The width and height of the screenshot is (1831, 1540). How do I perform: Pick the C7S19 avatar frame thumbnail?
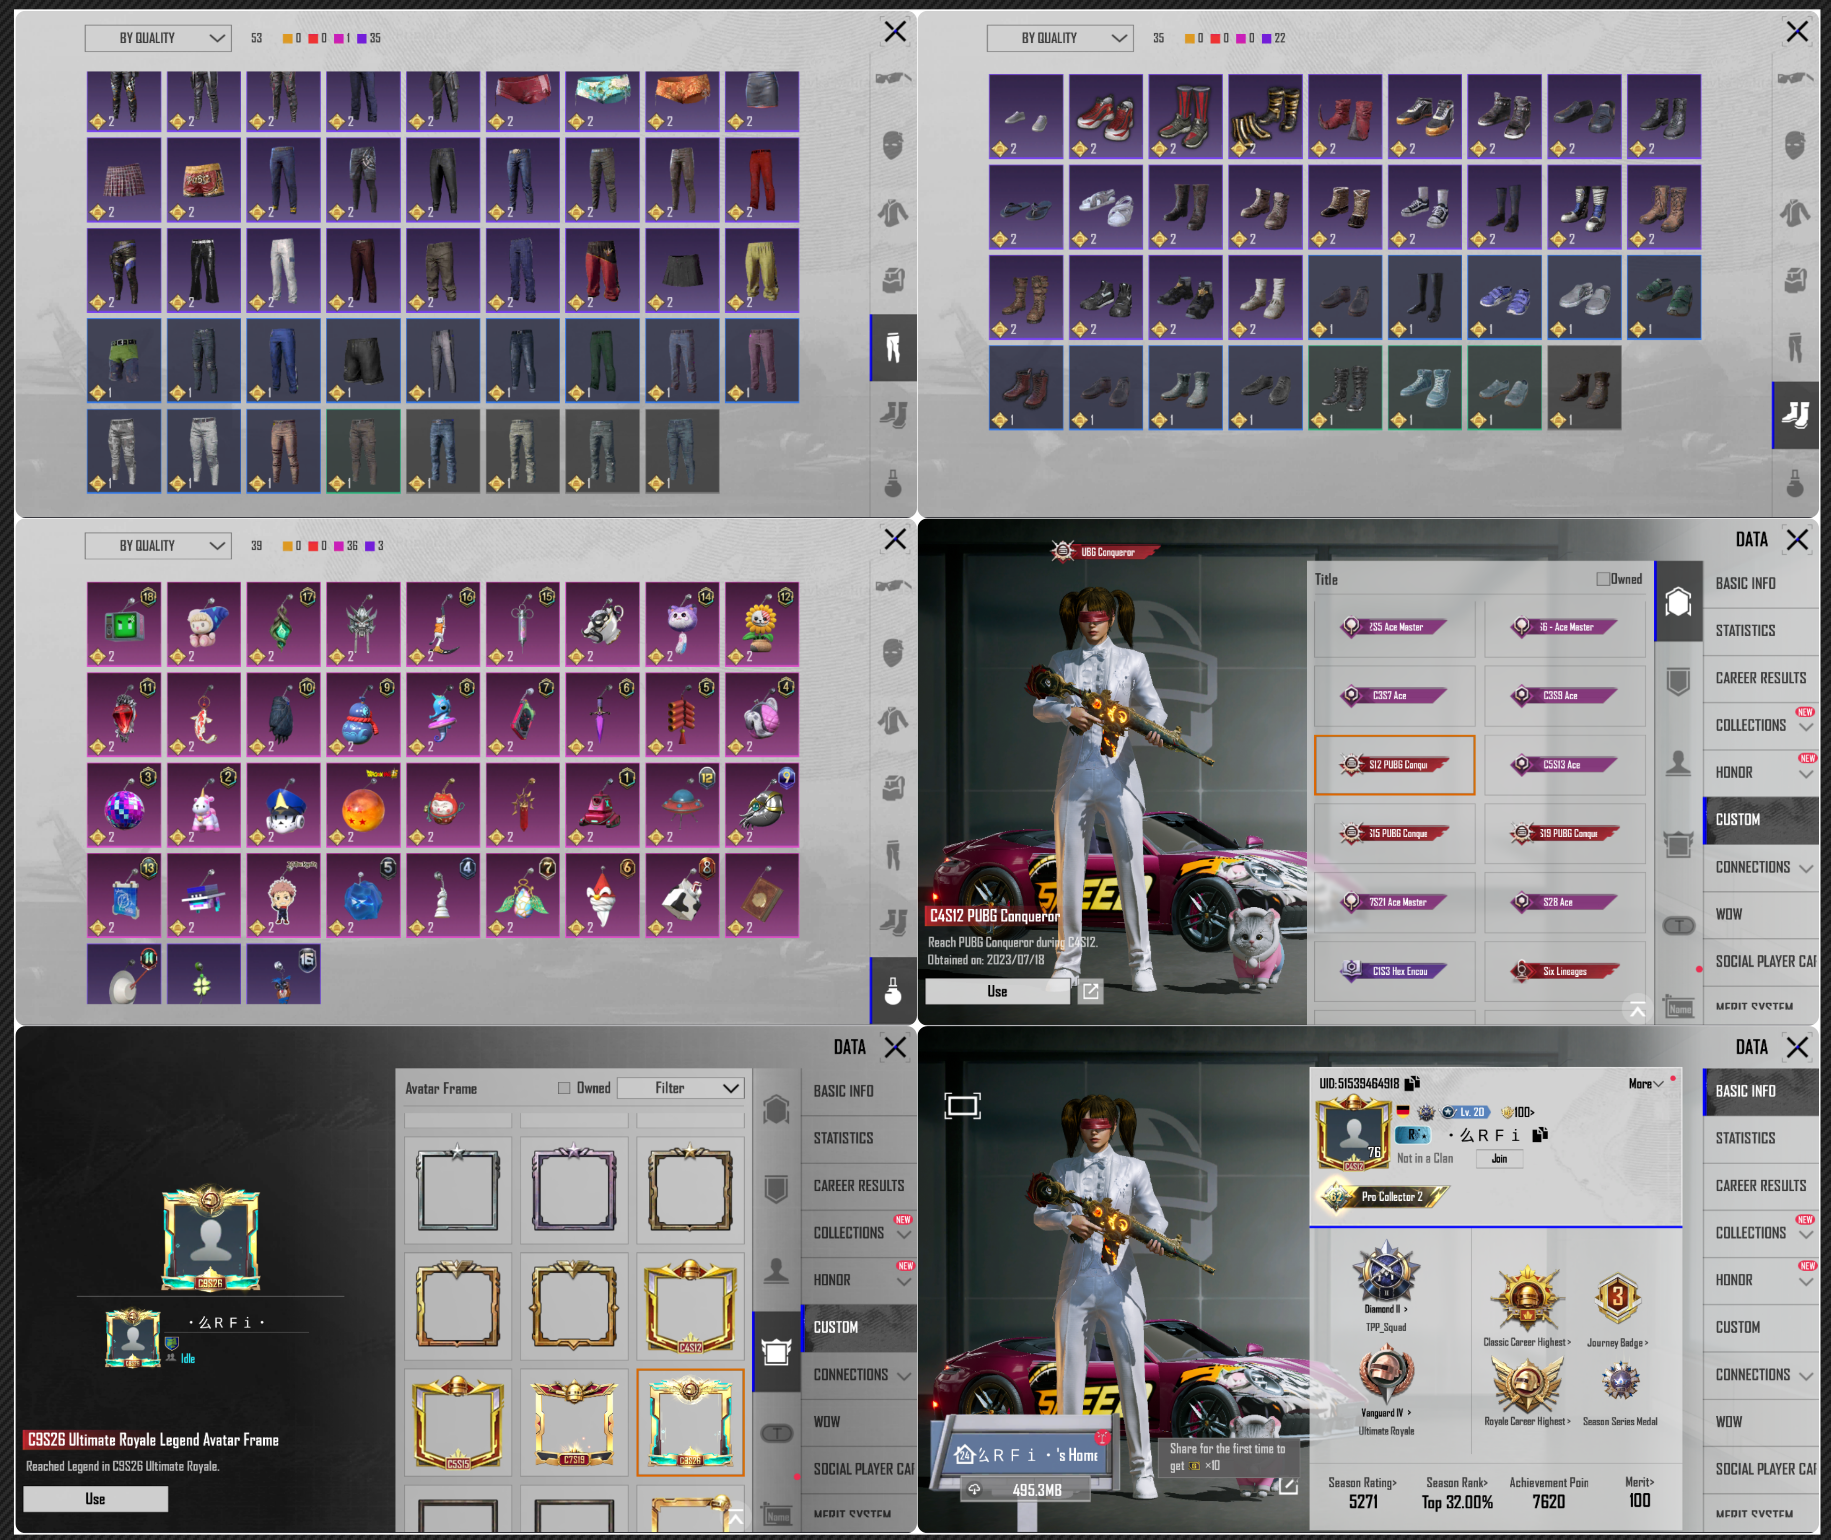click(574, 1422)
